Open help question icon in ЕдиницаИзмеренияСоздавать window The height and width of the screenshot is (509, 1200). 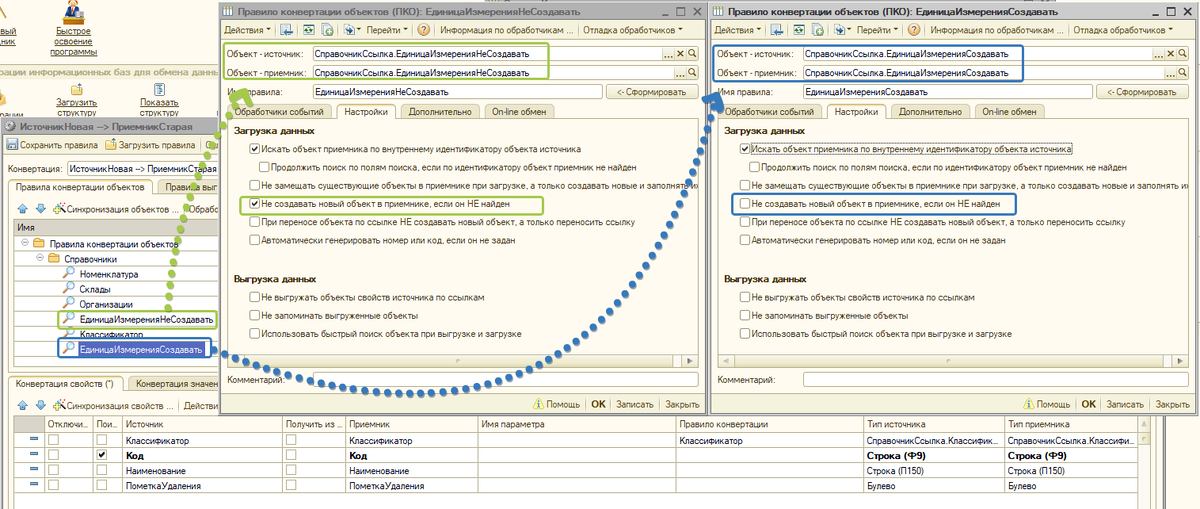913,30
